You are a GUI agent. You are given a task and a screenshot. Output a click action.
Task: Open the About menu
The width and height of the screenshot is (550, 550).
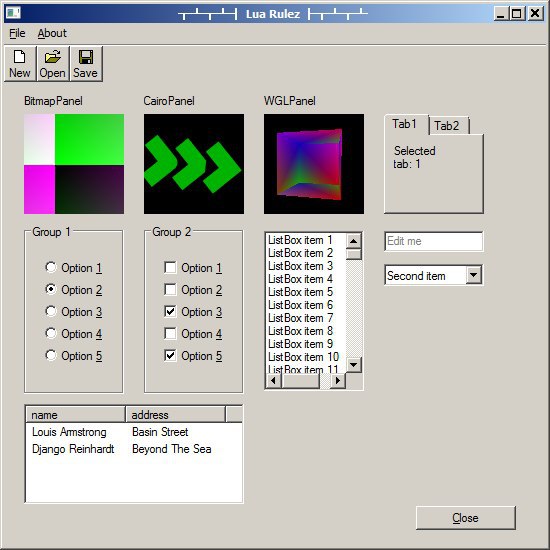tap(52, 33)
